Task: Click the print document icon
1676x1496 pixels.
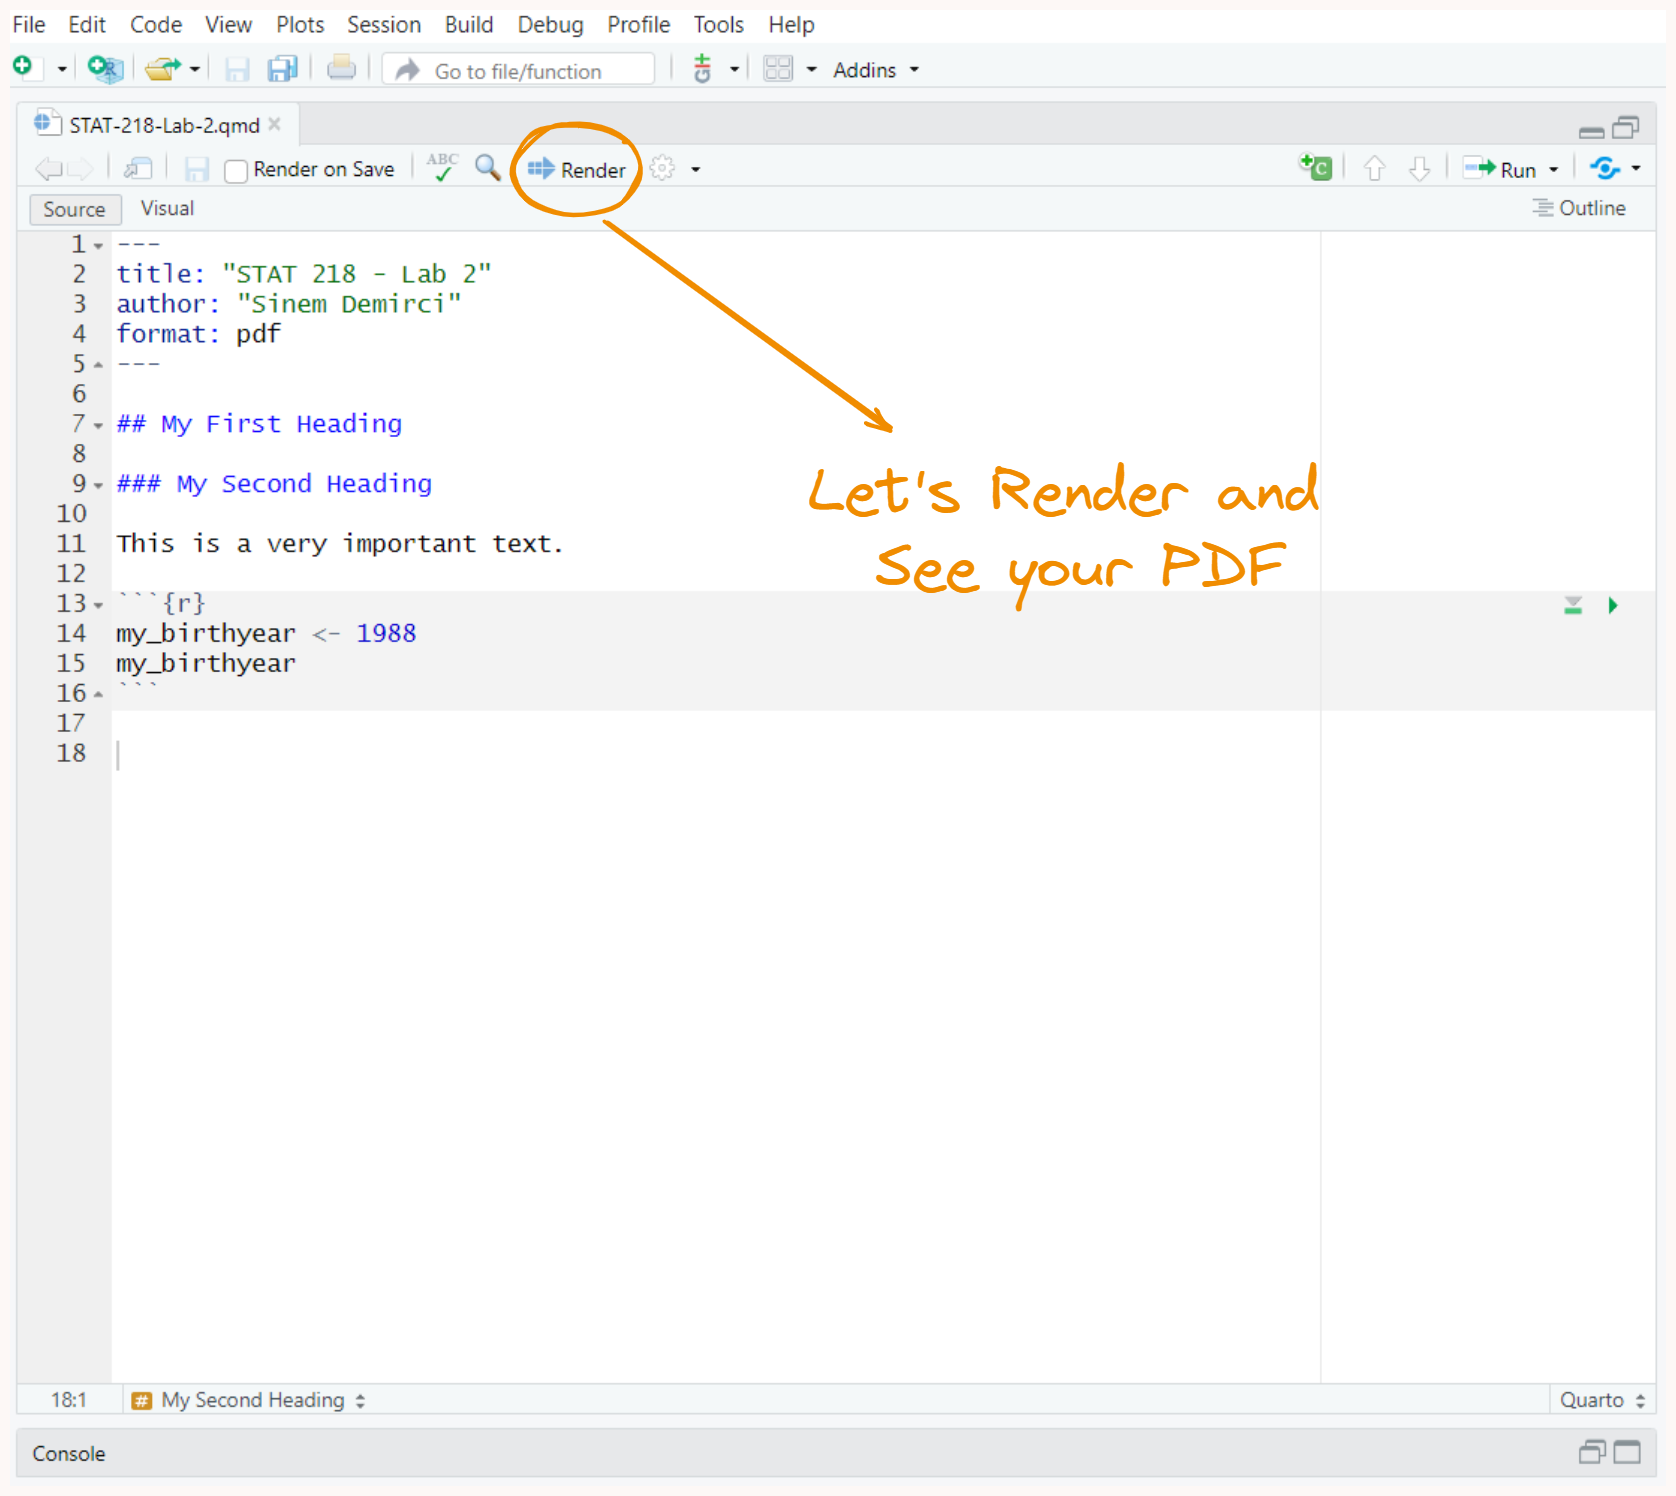Action: point(341,69)
